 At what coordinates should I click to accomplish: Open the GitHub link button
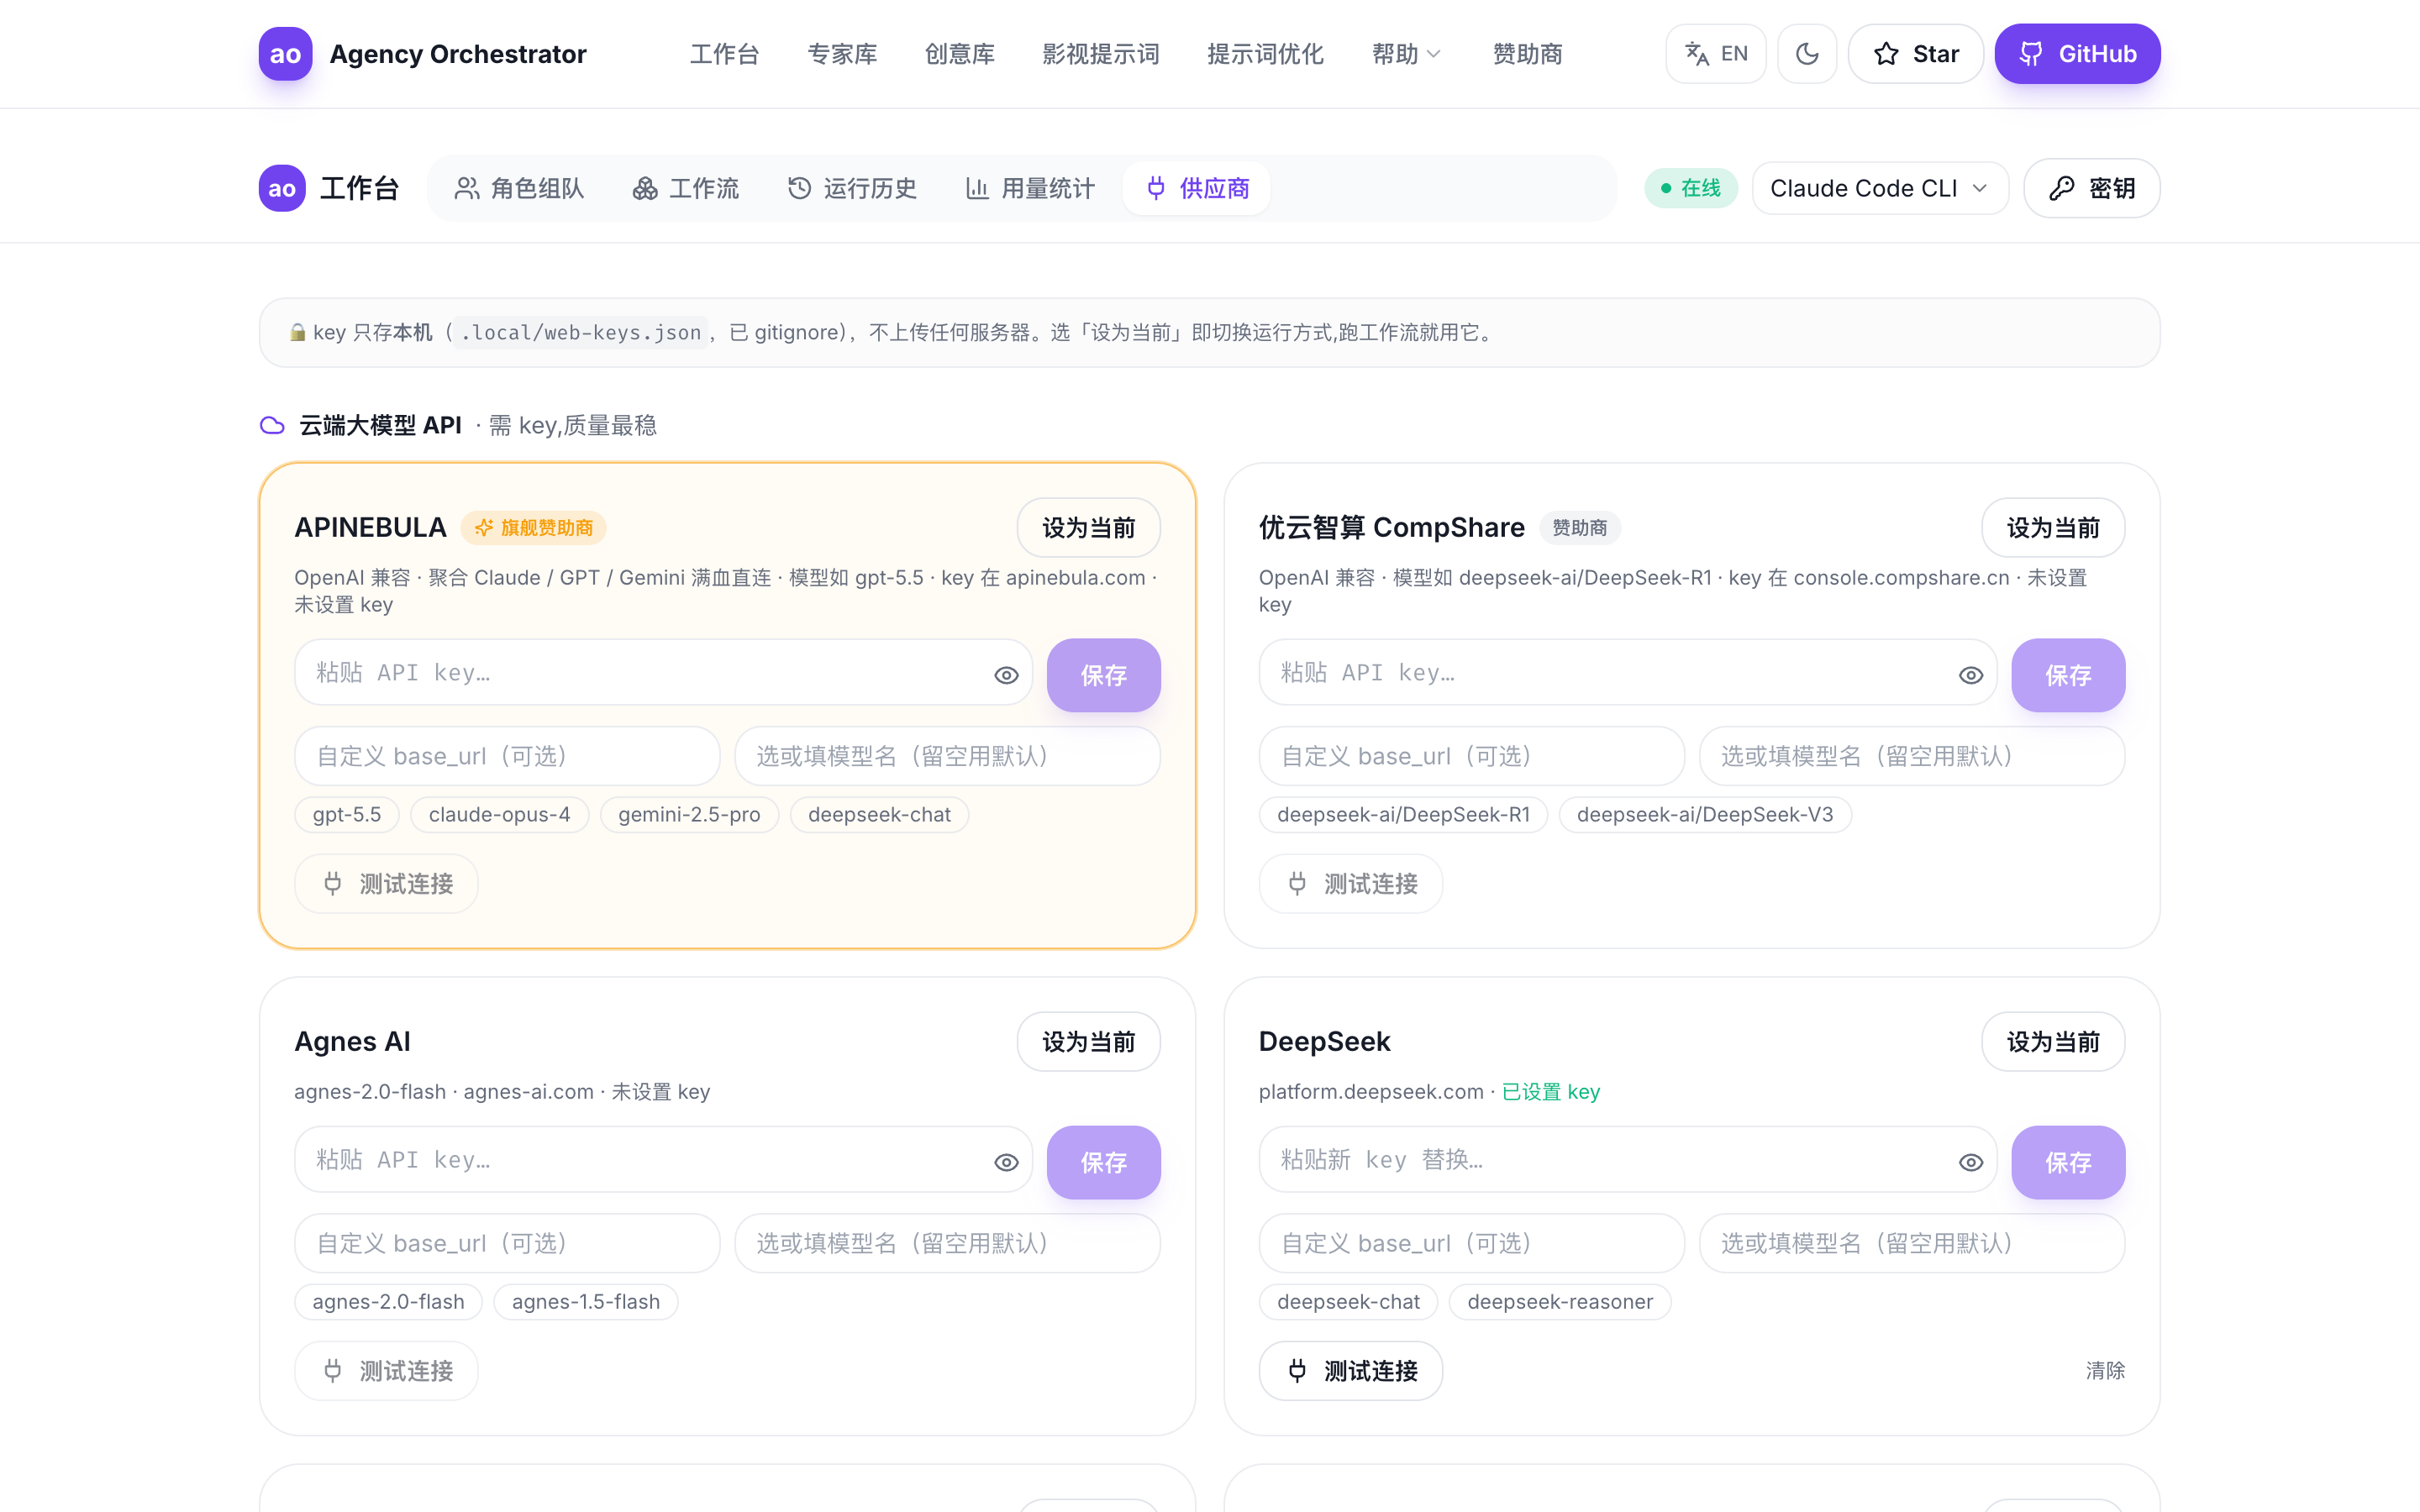pyautogui.click(x=2077, y=54)
